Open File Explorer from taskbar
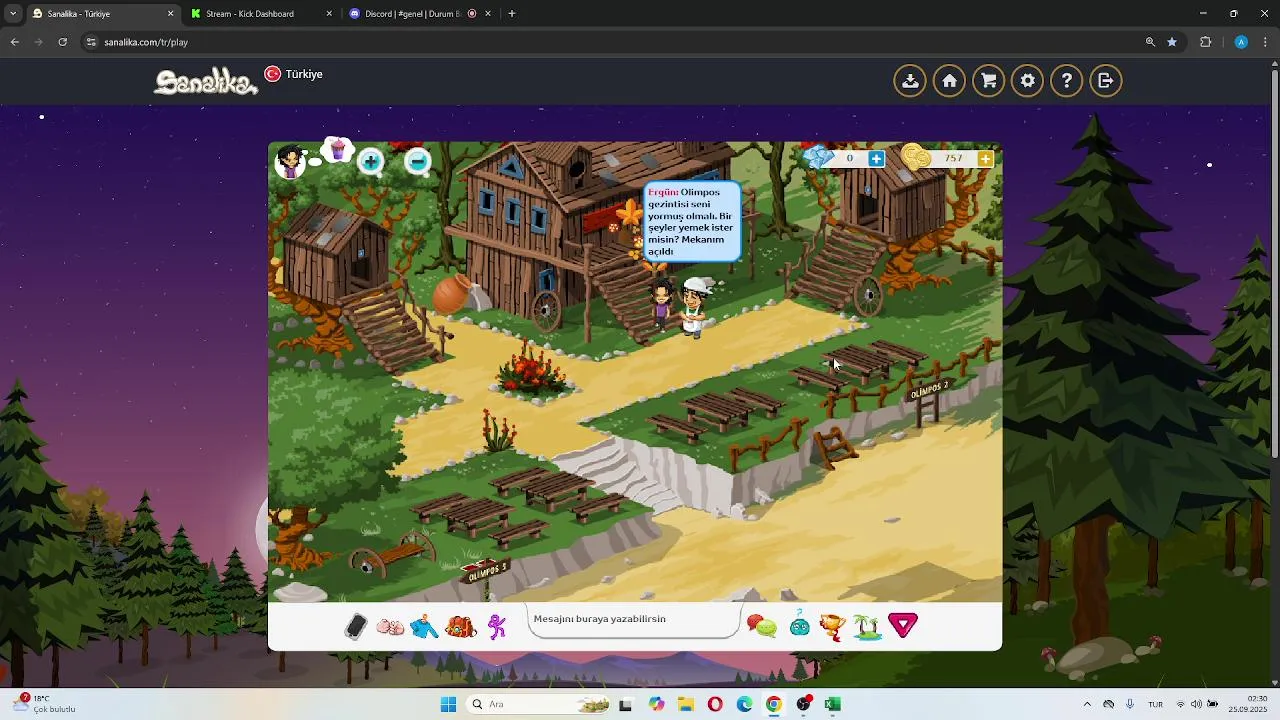Screen dimensions: 1280x720 (x=686, y=704)
